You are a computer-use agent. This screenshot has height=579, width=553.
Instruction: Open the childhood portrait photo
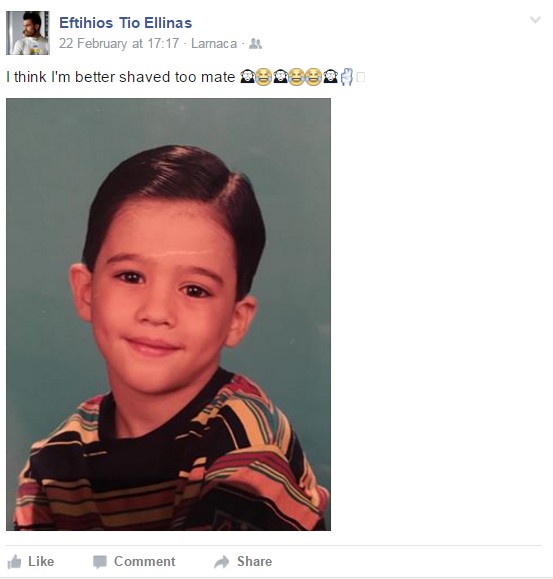pyautogui.click(x=168, y=314)
